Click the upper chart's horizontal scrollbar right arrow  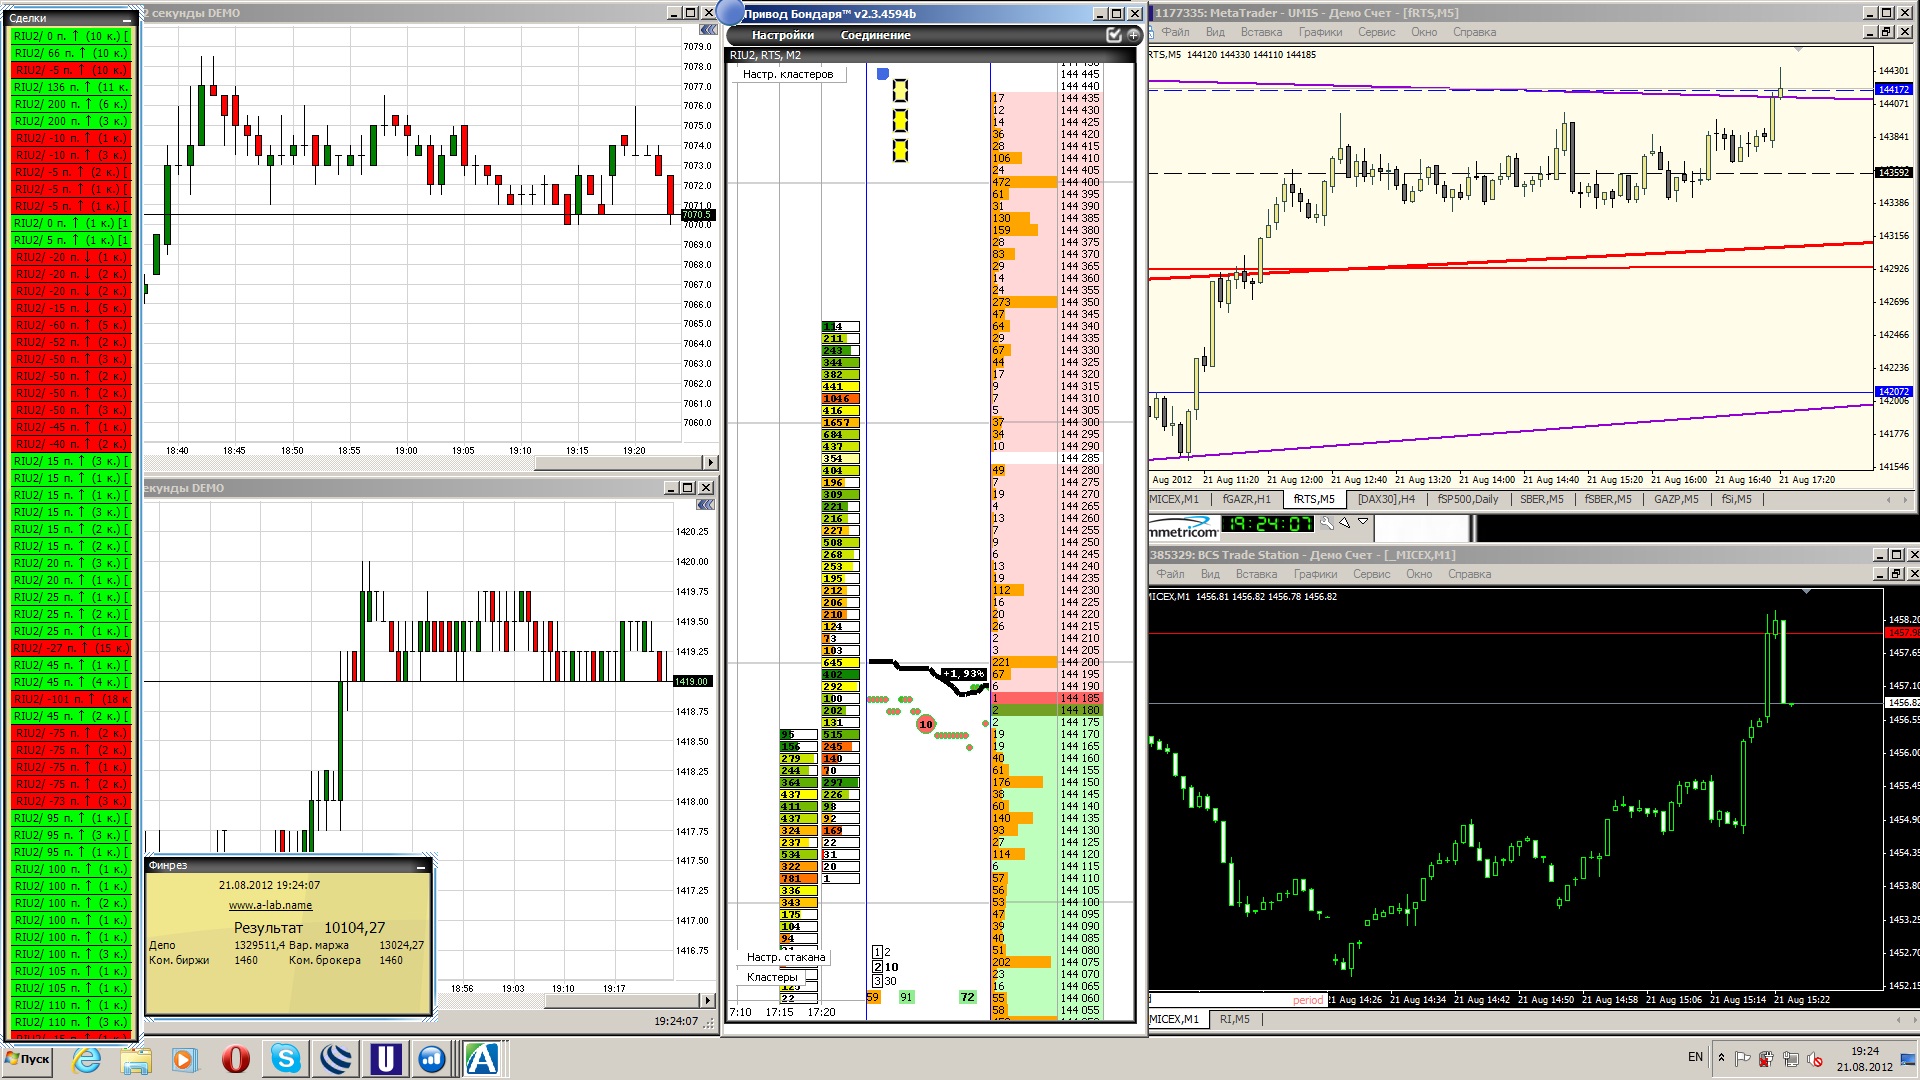pos(710,463)
